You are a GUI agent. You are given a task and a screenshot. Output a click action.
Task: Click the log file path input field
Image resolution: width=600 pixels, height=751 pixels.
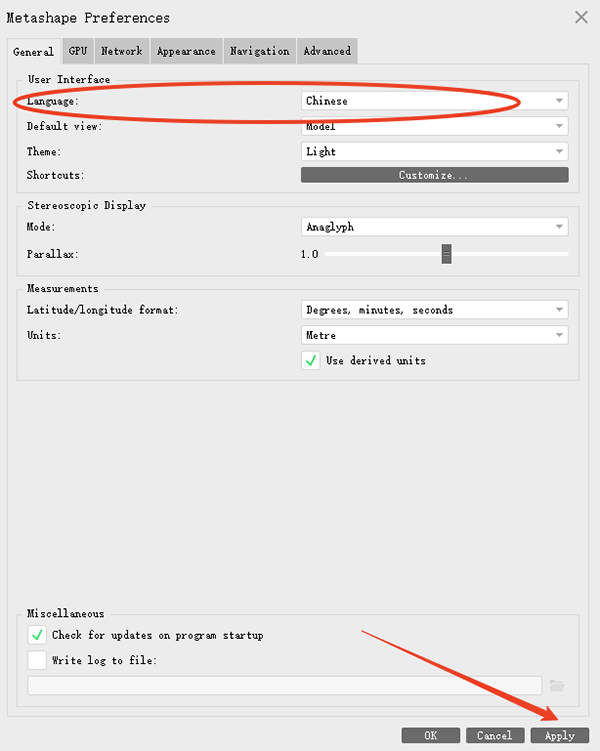(x=285, y=685)
